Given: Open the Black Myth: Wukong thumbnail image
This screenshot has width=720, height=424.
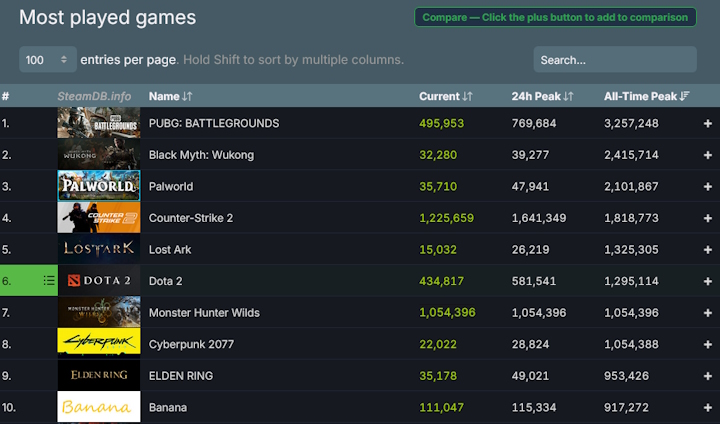Looking at the screenshot, I should click(99, 154).
